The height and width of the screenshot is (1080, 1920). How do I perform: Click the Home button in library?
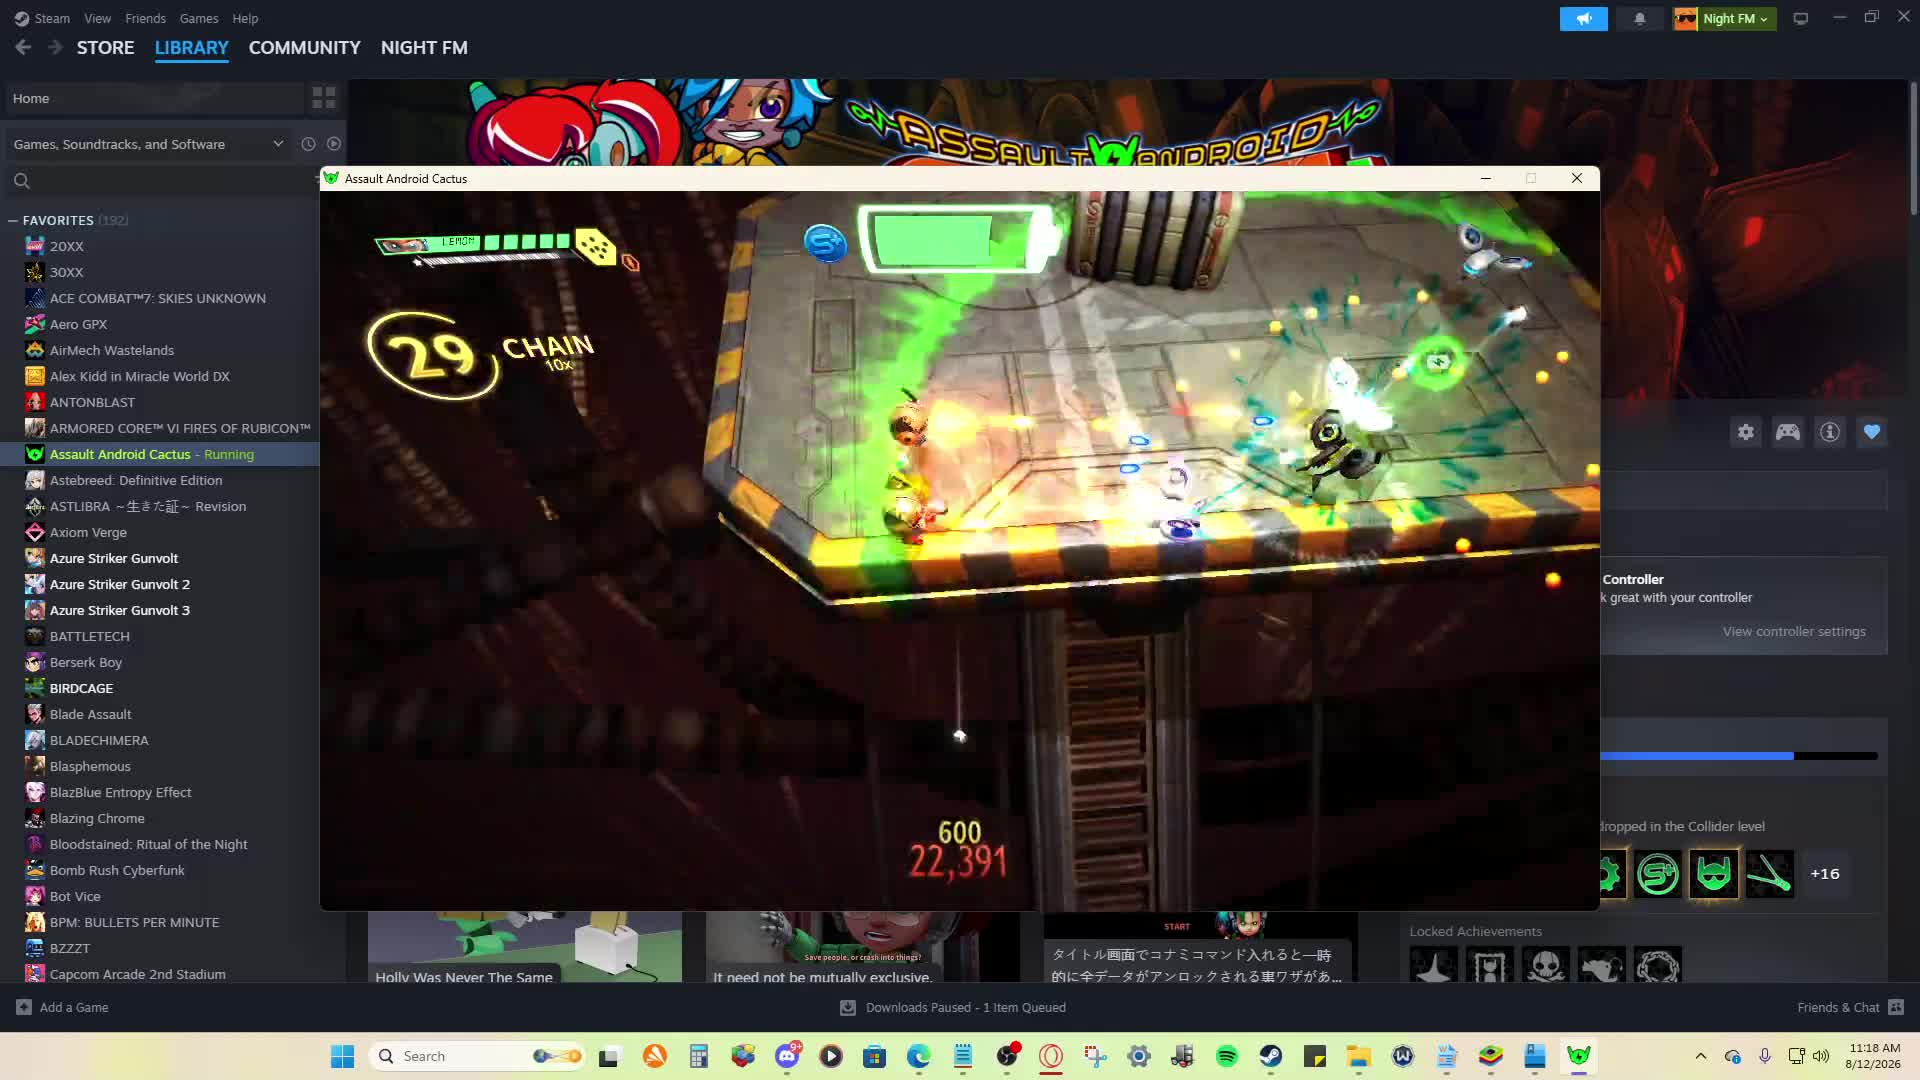tap(154, 98)
